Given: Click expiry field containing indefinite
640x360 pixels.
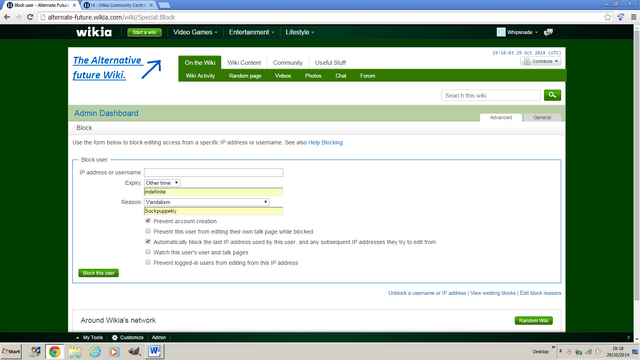Looking at the screenshot, I should point(213,192).
